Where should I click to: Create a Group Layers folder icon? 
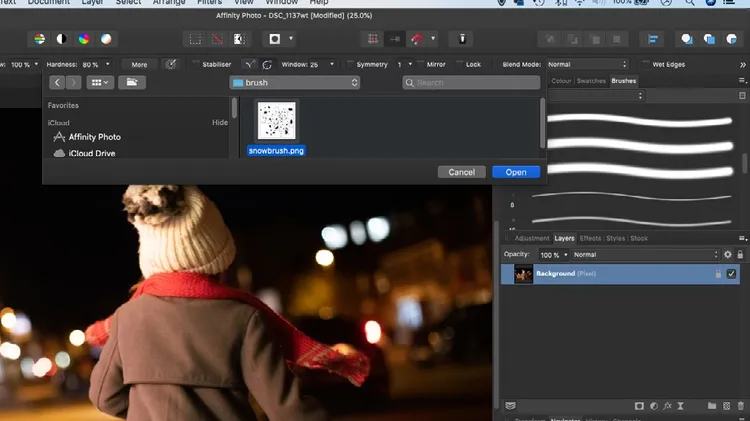[712, 406]
